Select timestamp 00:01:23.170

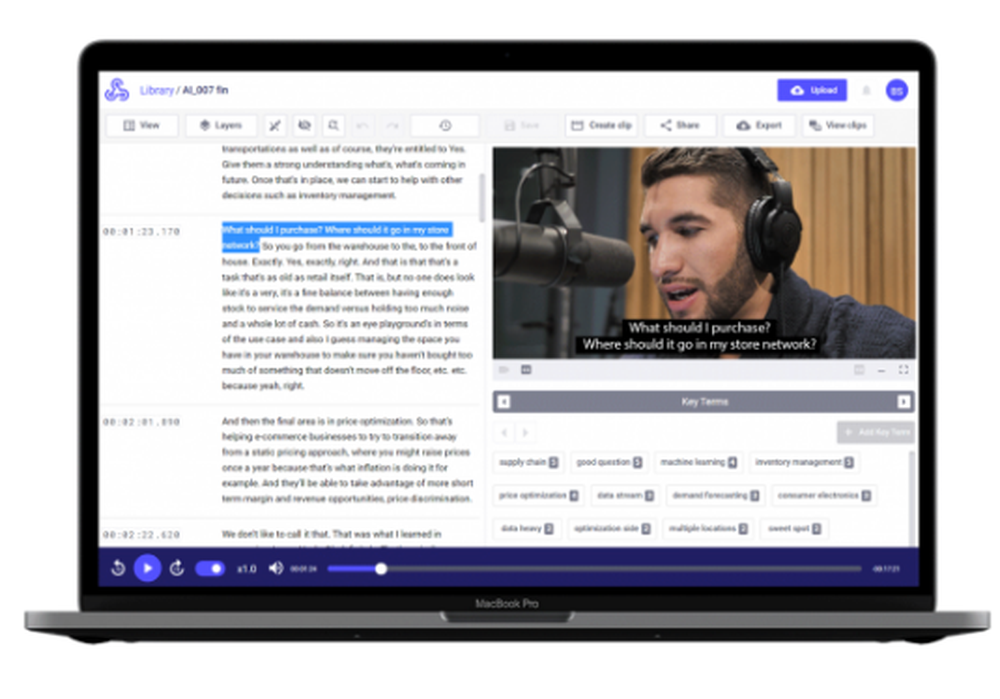141,232
